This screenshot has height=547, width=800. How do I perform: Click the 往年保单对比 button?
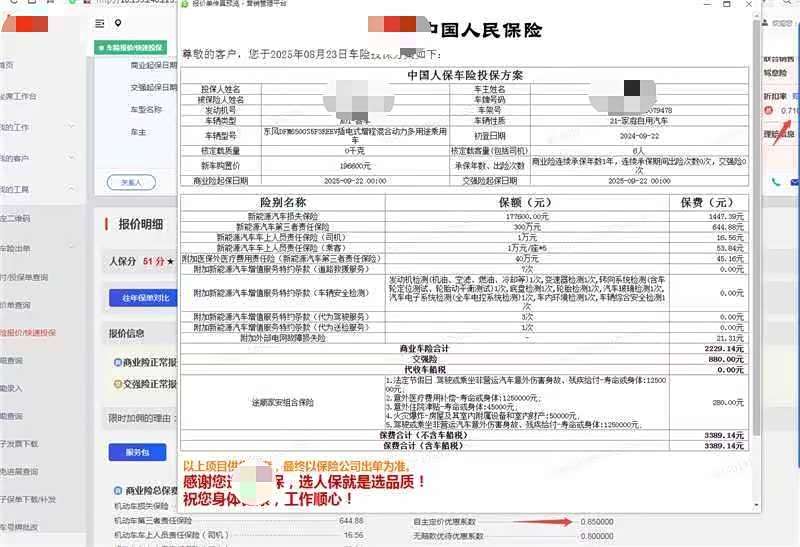point(144,298)
